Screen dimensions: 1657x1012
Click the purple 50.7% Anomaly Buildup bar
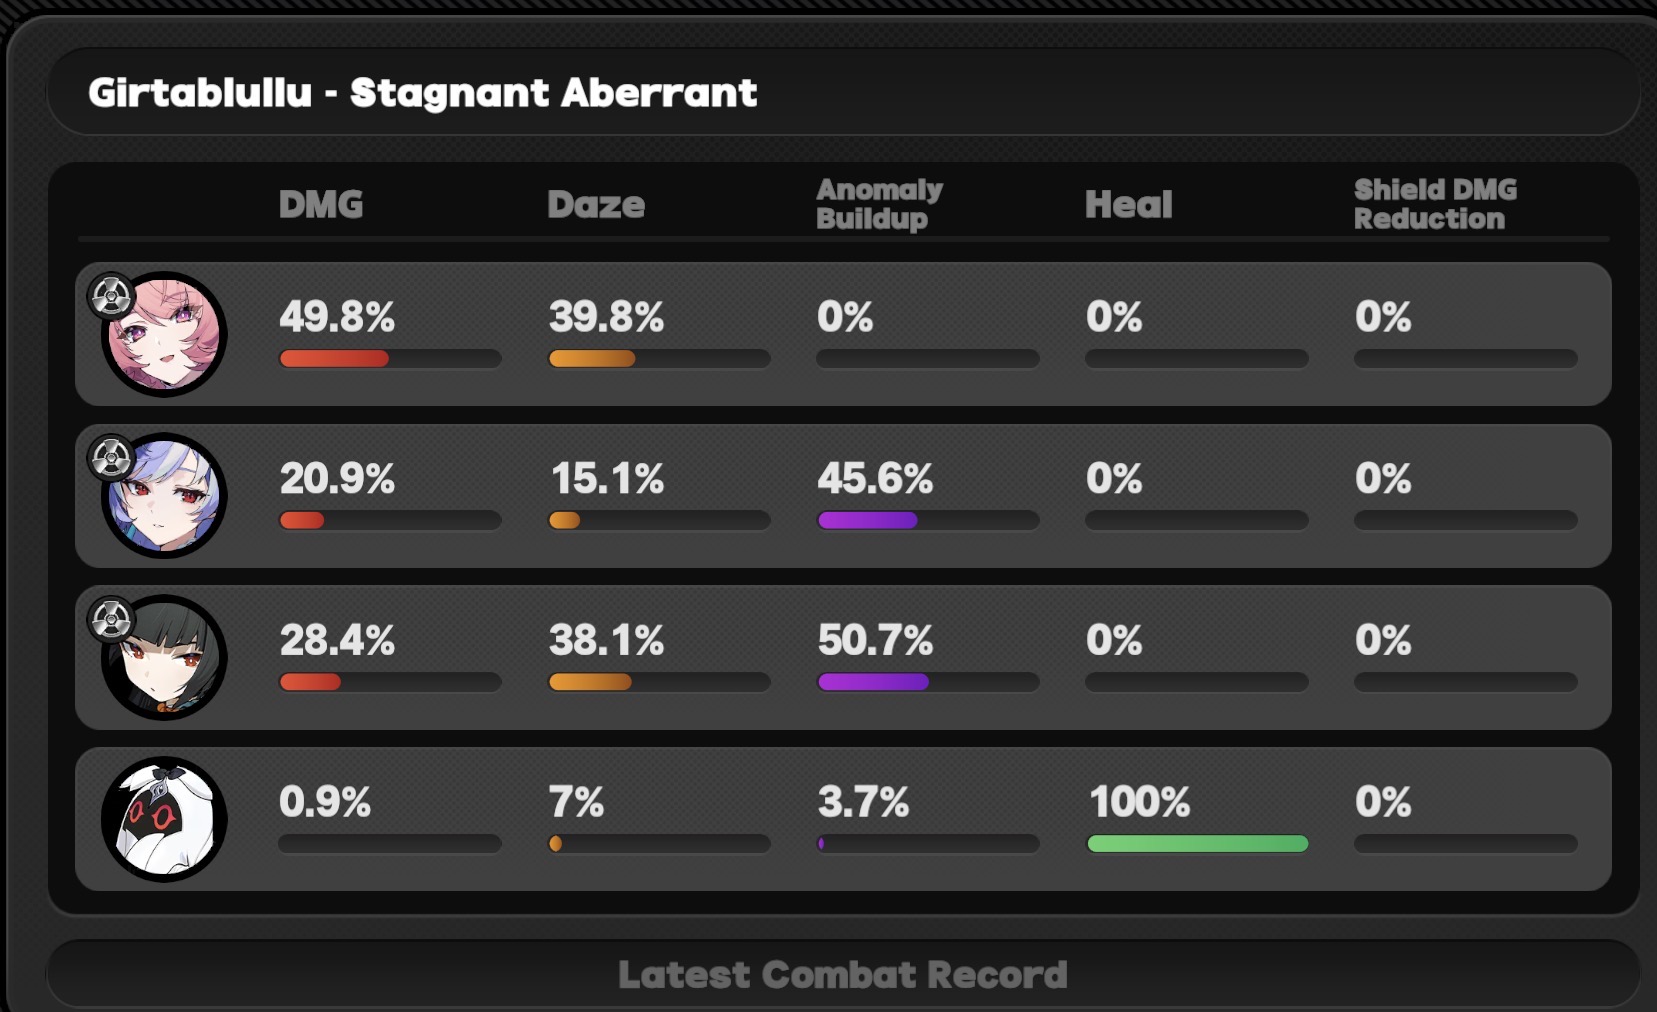click(873, 682)
